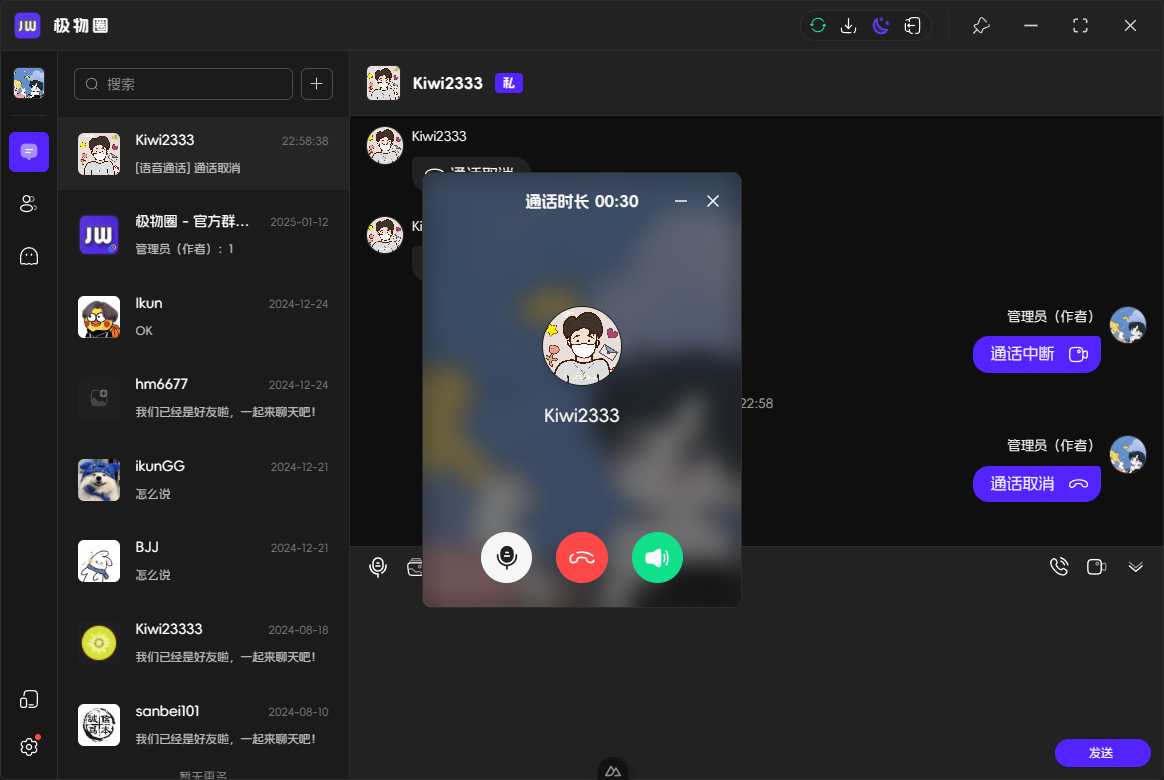Click Kiwi2333 avatar in chat header
Screen dimensions: 1164x780
point(384,83)
